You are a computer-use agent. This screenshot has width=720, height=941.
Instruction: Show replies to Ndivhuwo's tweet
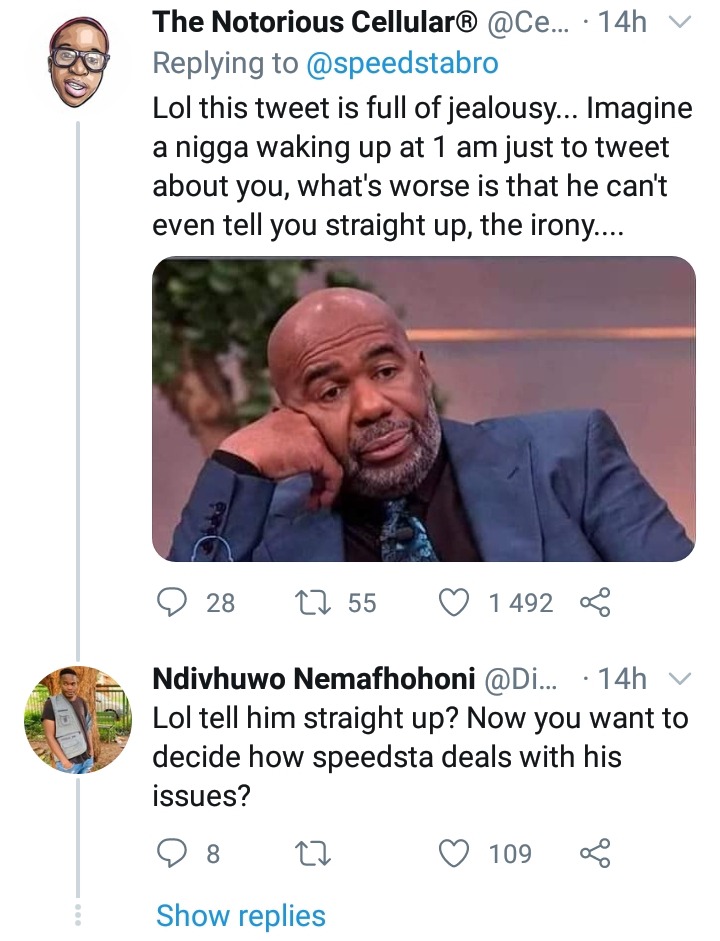[x=241, y=916]
